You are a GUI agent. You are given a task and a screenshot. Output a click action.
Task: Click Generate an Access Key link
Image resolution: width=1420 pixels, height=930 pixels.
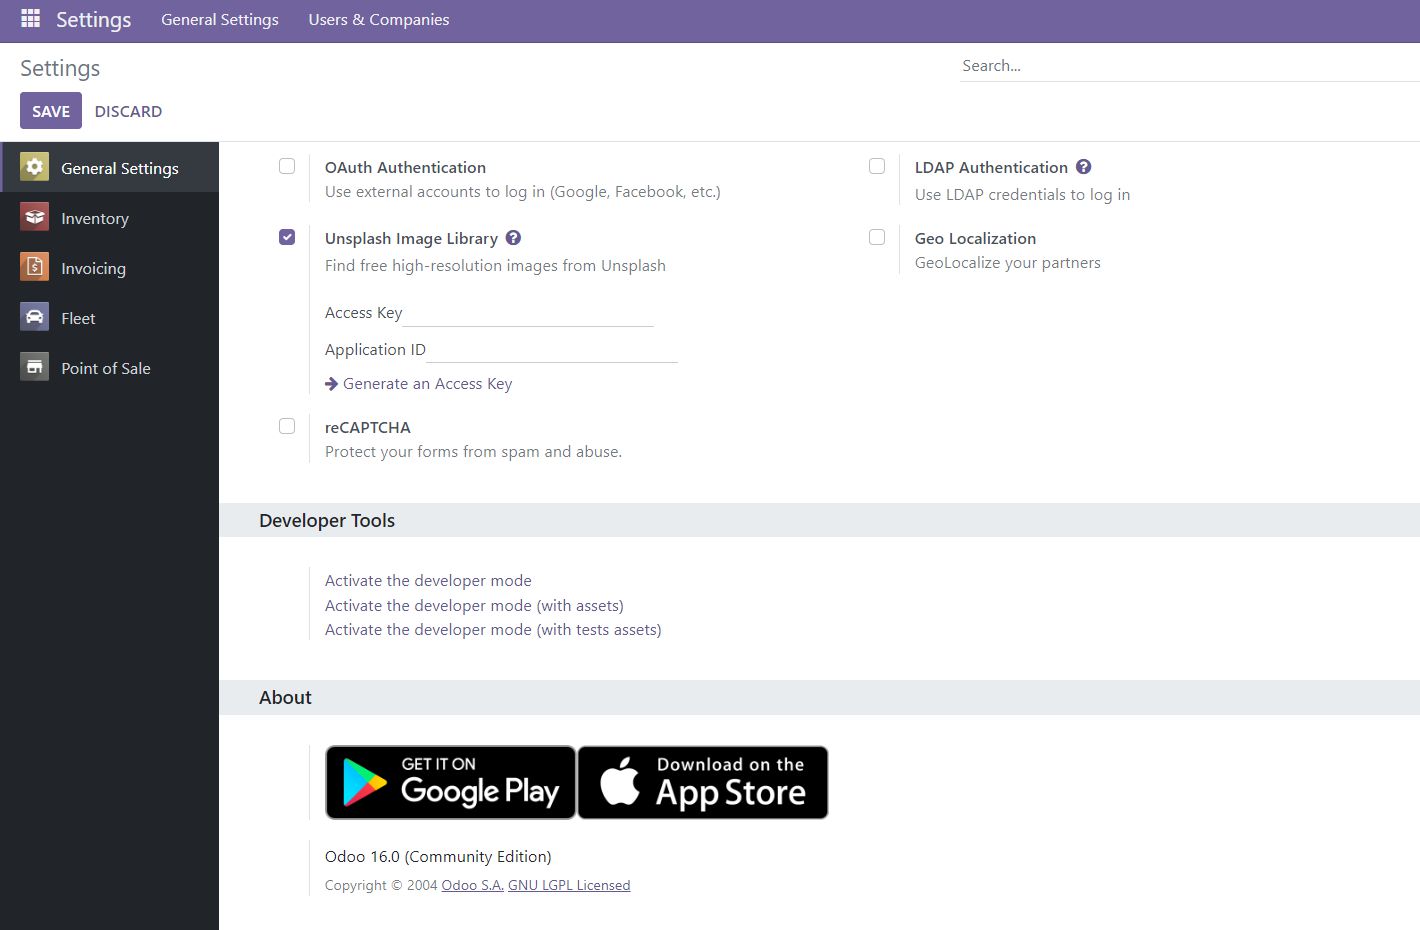[x=427, y=384]
